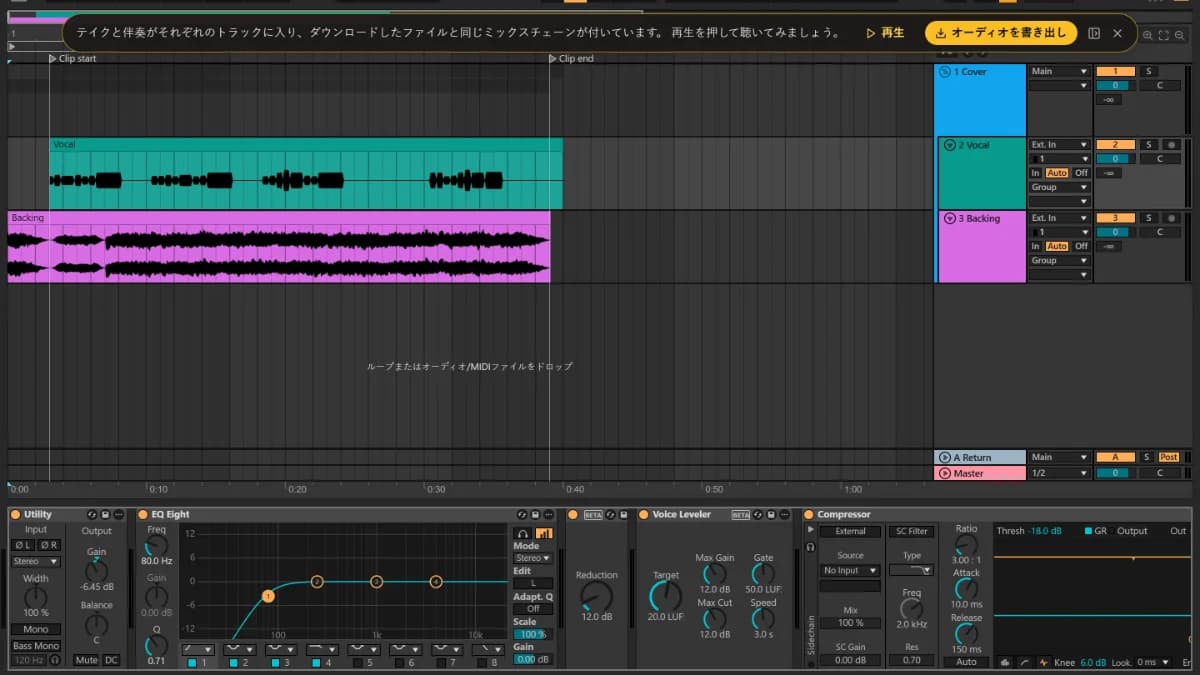Viewport: 1200px width, 675px height.
Task: Open EQ Eight Mode Stereo dropdown
Action: pos(533,557)
